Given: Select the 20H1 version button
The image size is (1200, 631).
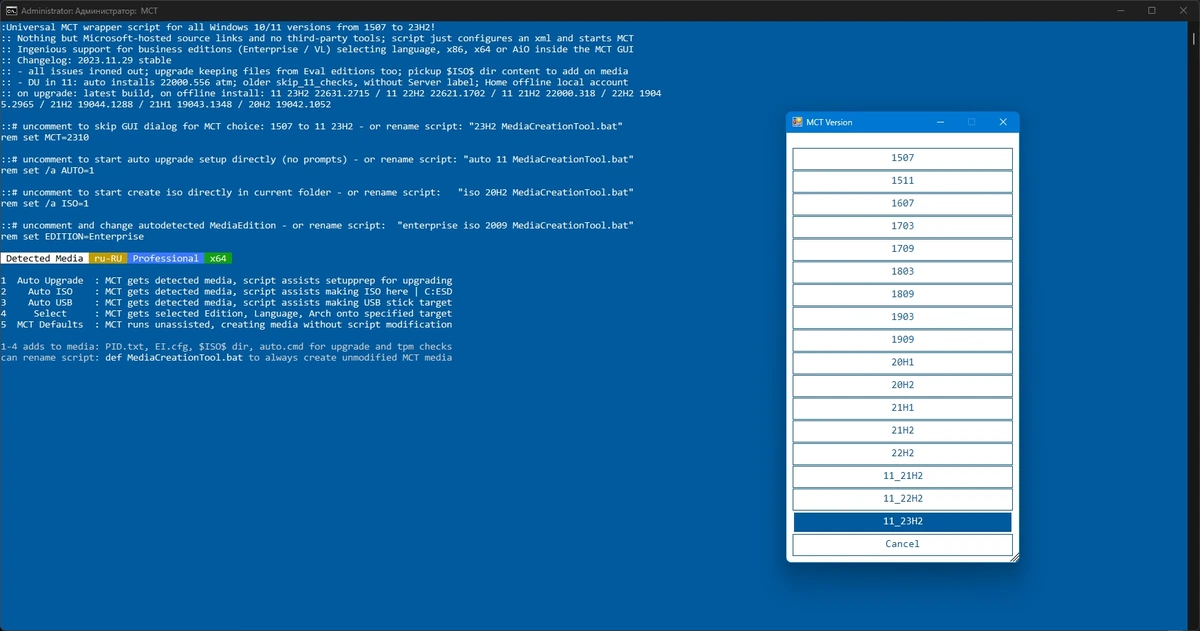Looking at the screenshot, I should pyautogui.click(x=902, y=362).
